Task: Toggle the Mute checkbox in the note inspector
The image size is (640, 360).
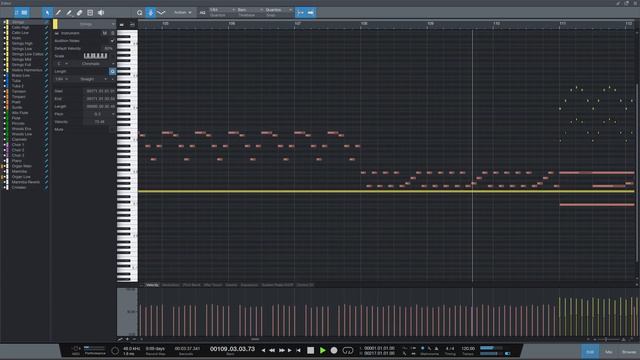Action: [112, 129]
